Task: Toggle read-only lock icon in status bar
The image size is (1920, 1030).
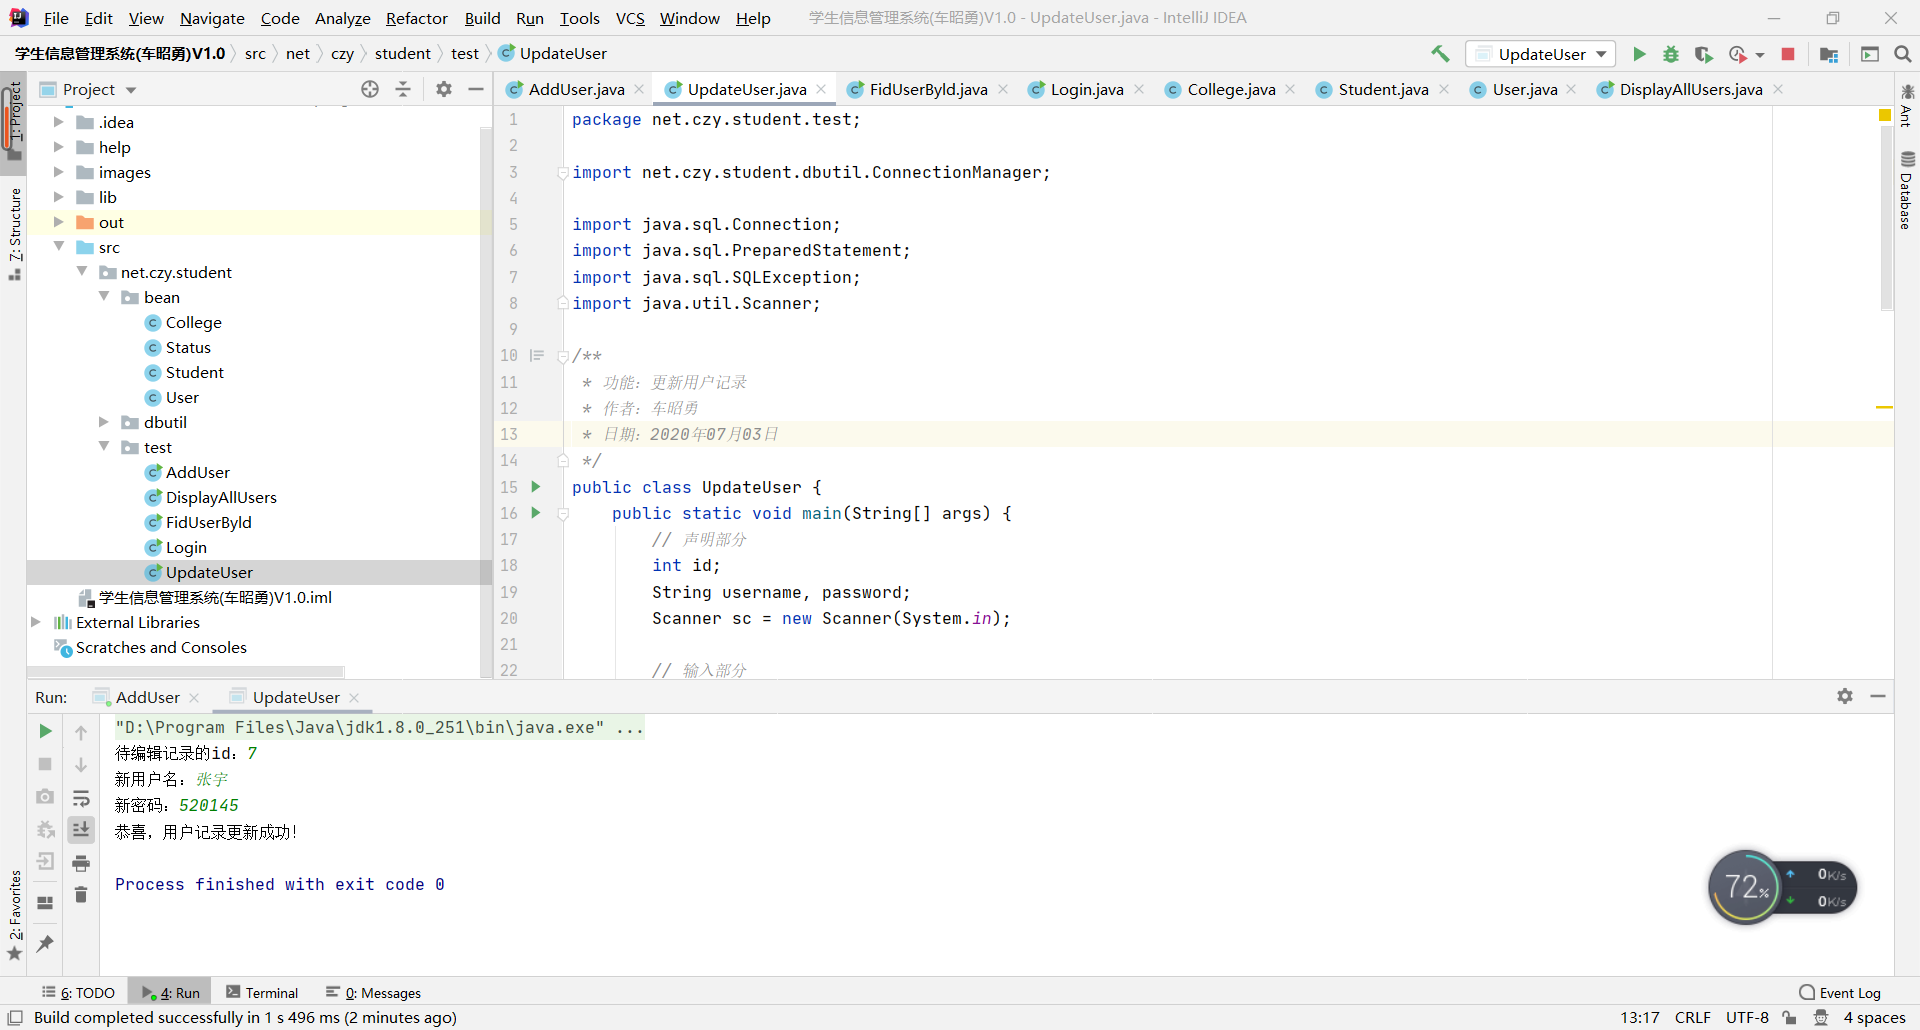Action: coord(1790,1017)
